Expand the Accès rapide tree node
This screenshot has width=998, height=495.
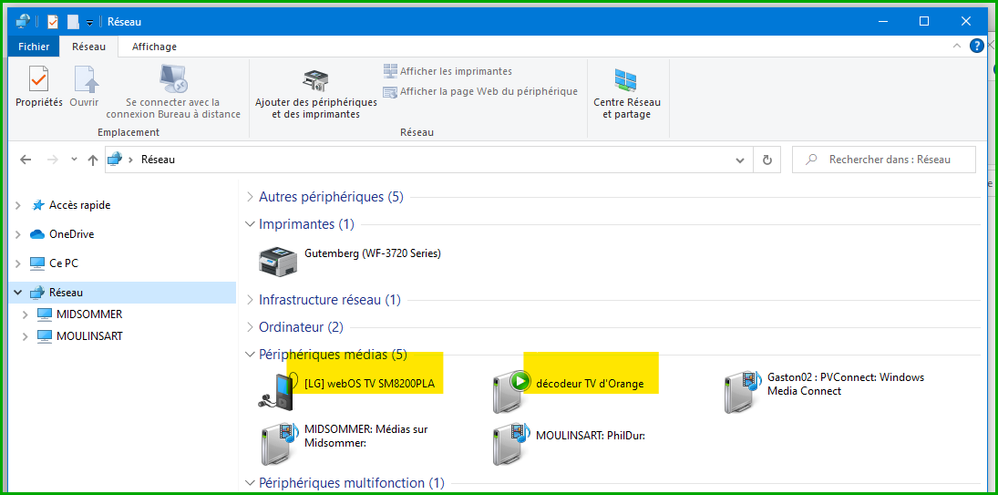pos(18,206)
